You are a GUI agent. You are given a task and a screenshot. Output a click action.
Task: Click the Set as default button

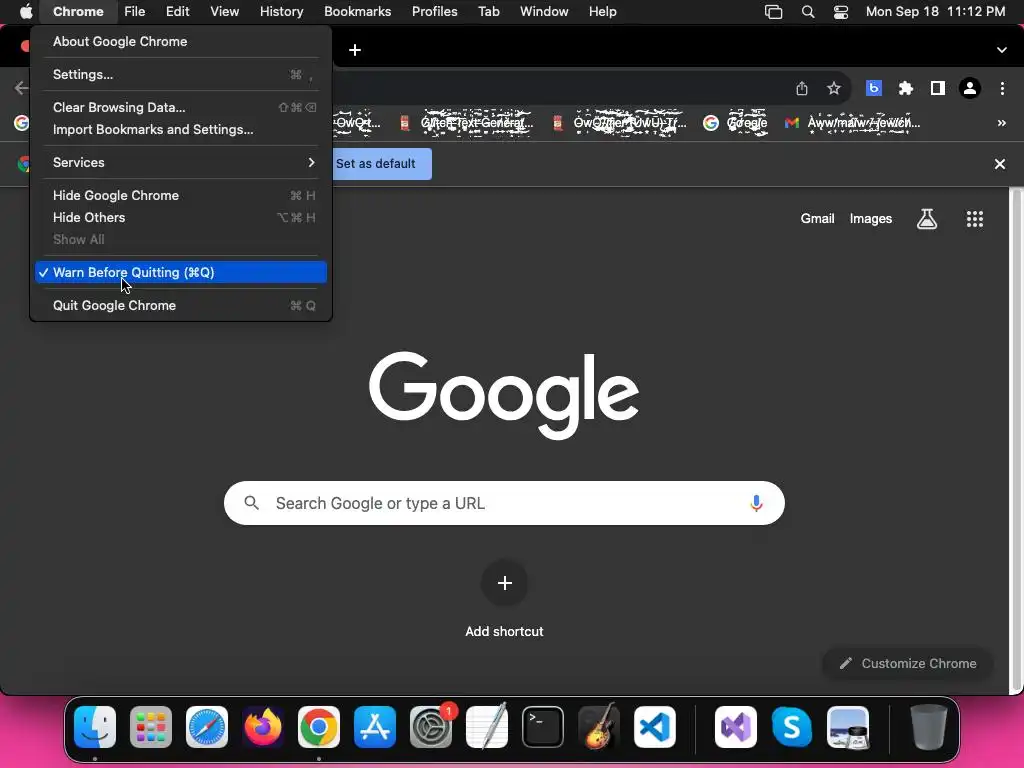[x=382, y=164]
